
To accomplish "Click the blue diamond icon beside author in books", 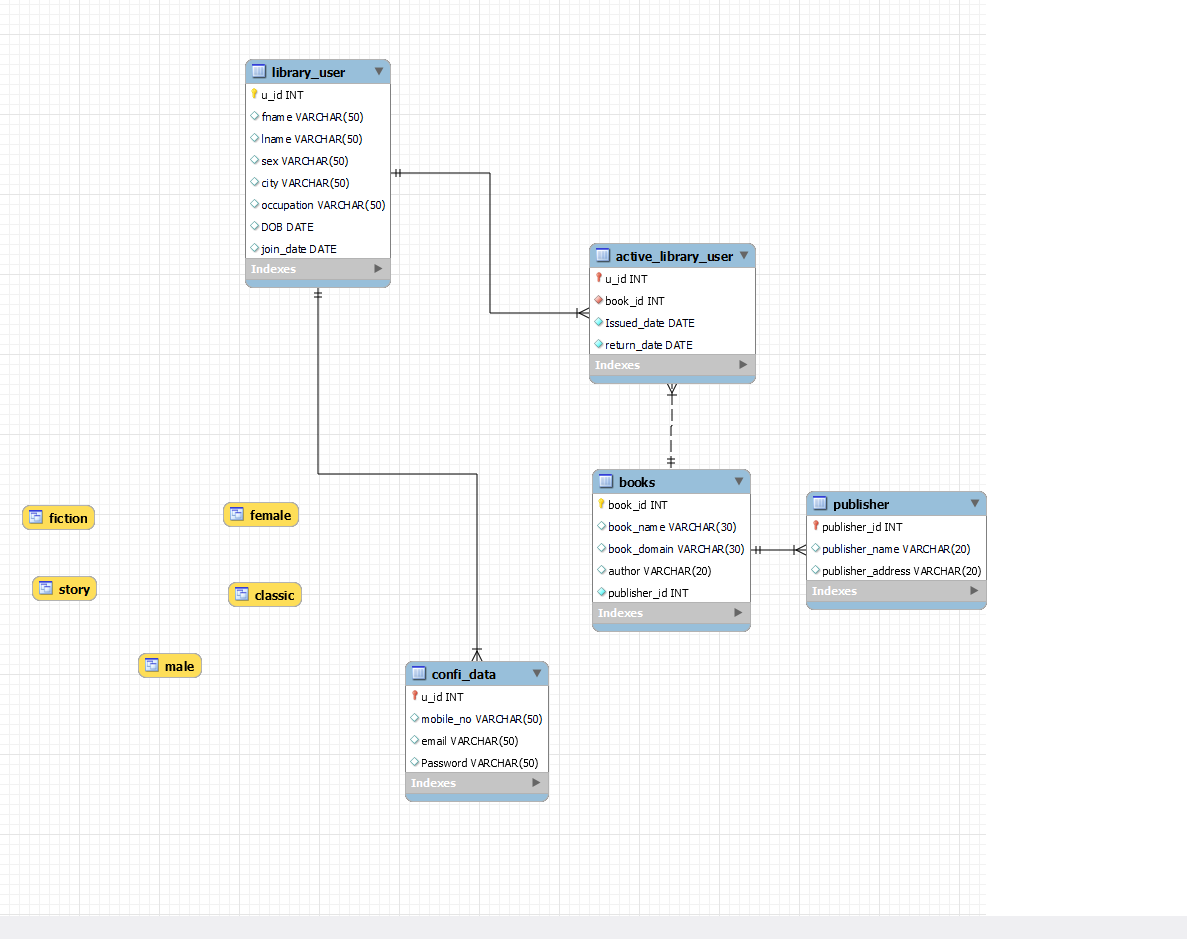I will (x=601, y=570).
